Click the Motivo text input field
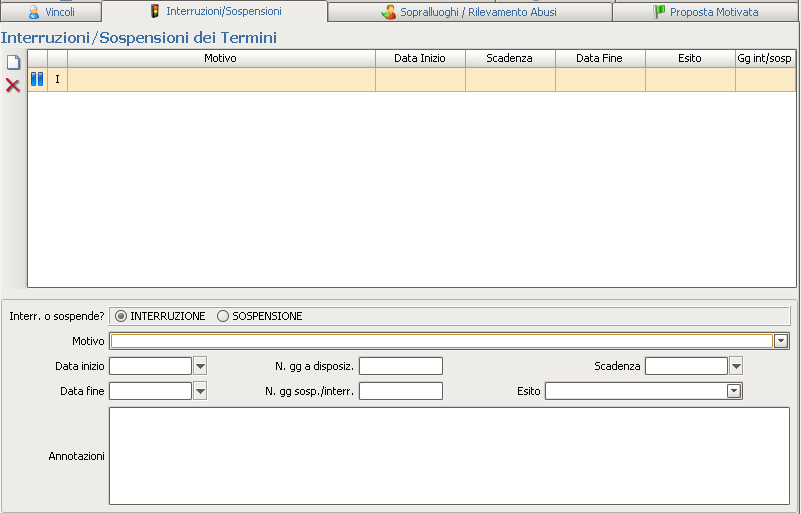The image size is (801, 514). point(441,341)
